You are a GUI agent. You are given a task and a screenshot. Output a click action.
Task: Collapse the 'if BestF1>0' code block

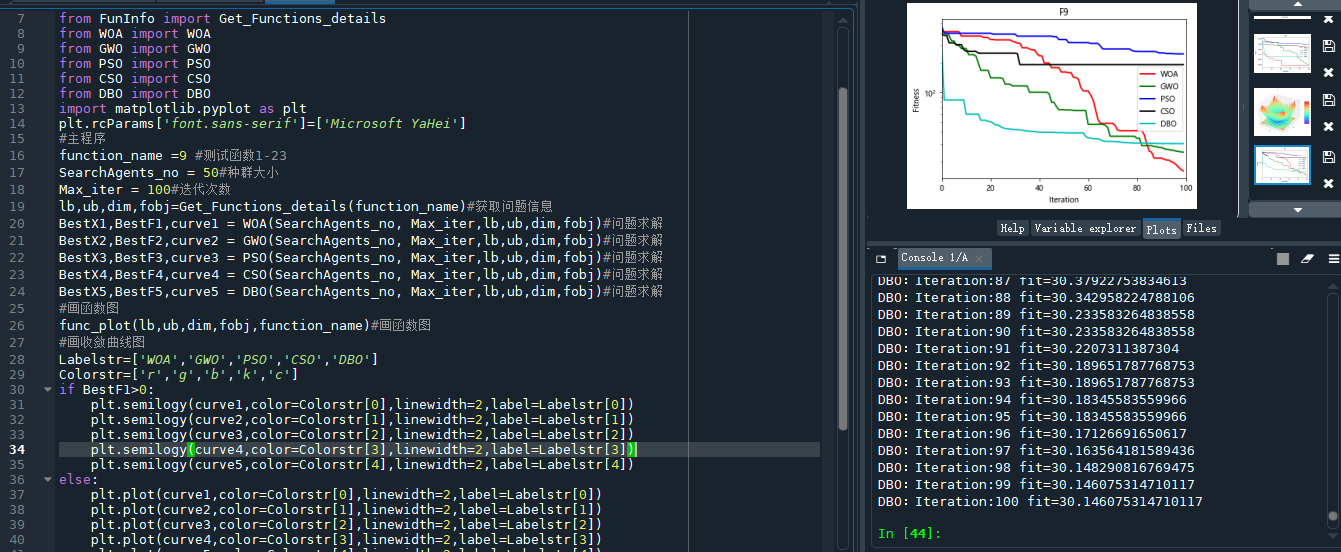point(49,390)
